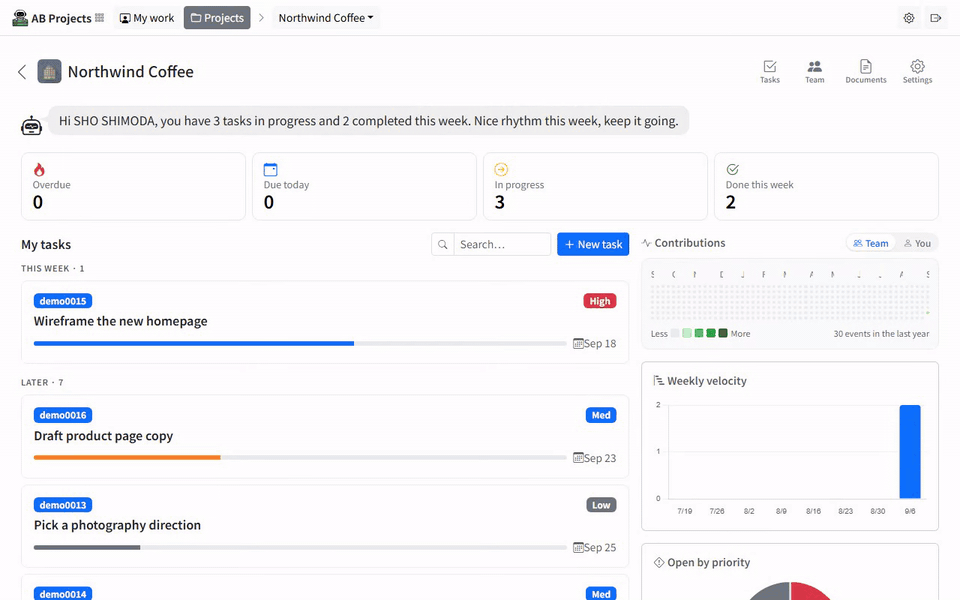Open task tag demo0014
This screenshot has height=600, width=960.
[x=63, y=594]
